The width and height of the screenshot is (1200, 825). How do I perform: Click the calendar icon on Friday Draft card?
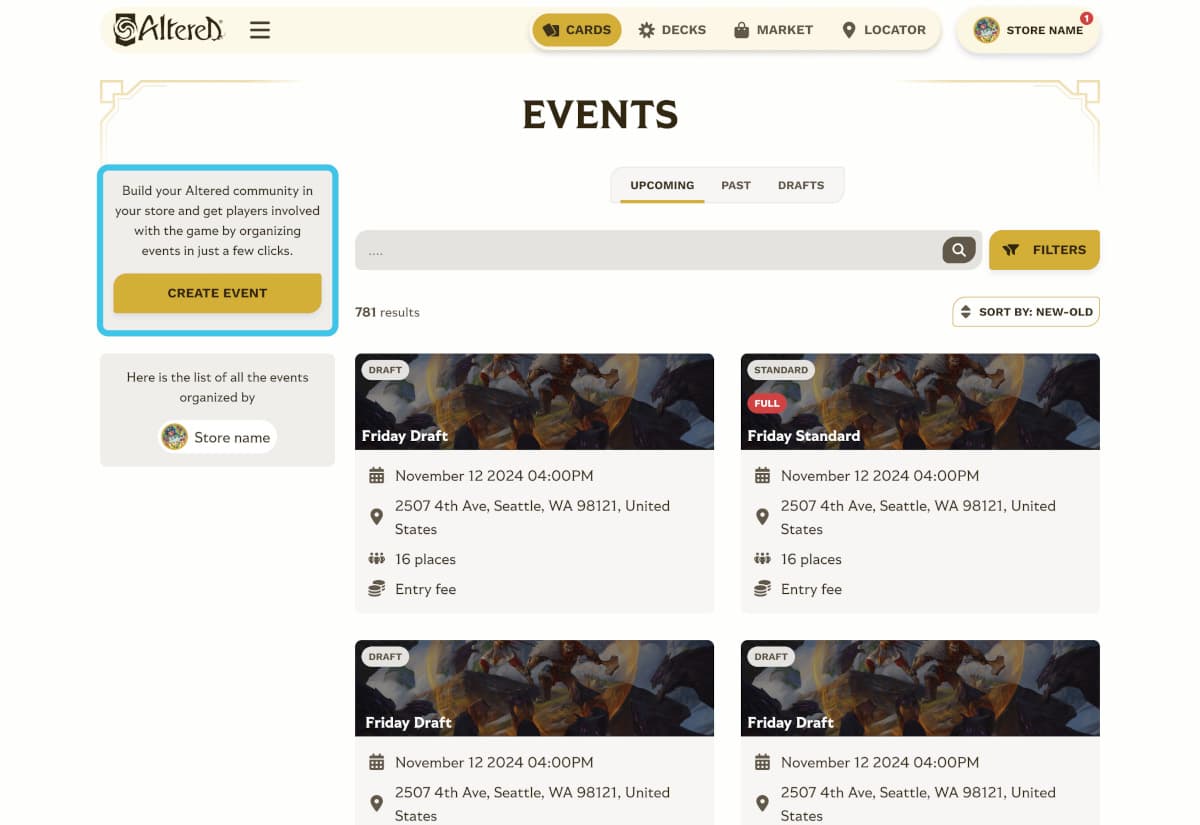pyautogui.click(x=376, y=475)
